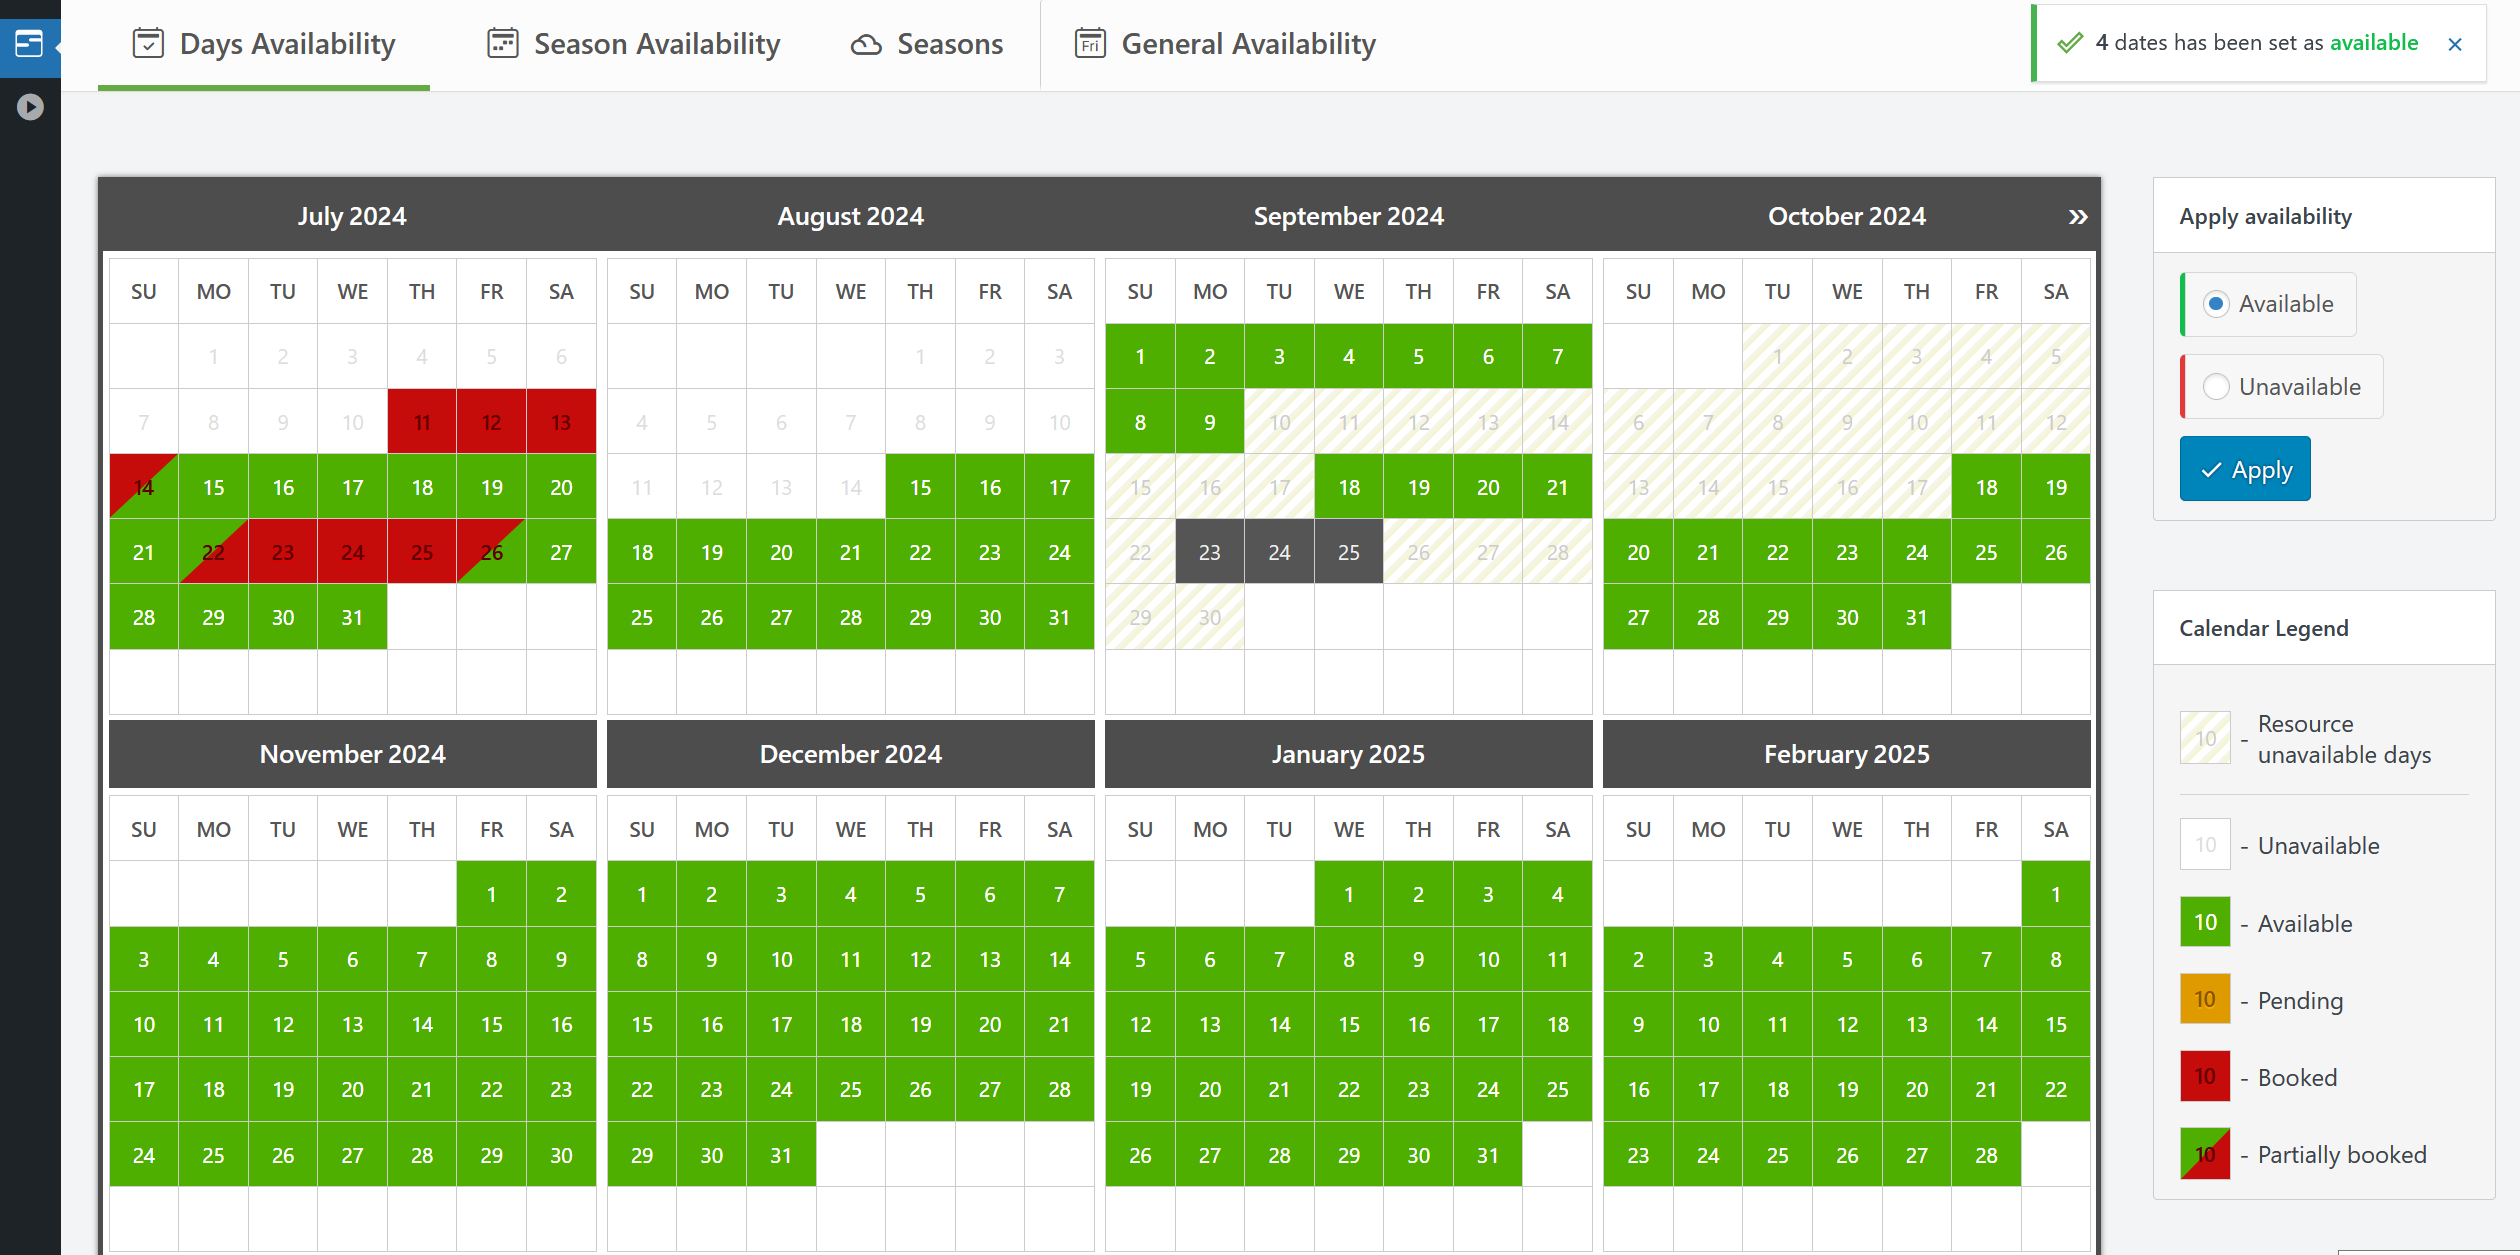Screen dimensions: 2520x1255
Task: Select the Unavailable radio button
Action: [2216, 386]
